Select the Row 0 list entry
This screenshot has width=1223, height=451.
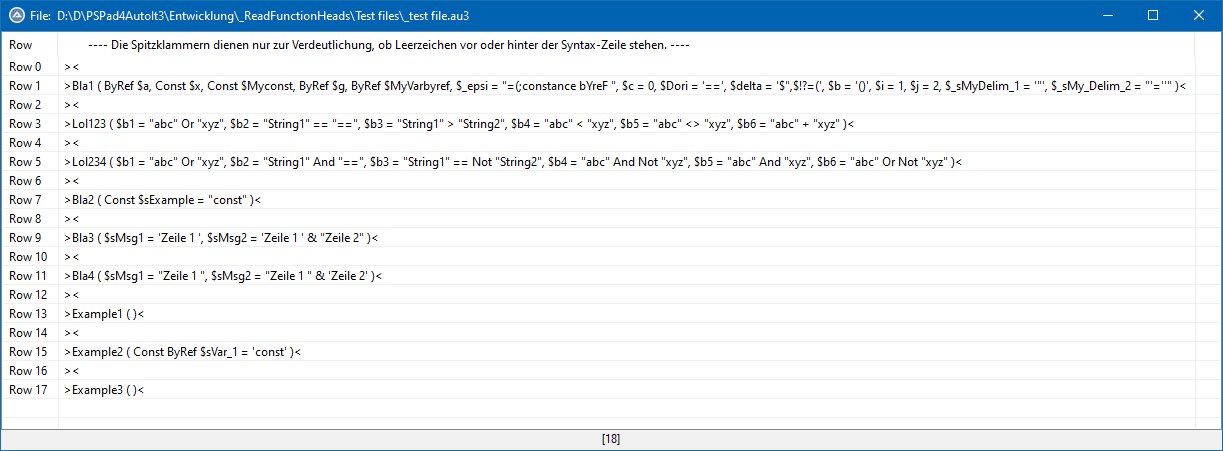click(x=26, y=67)
